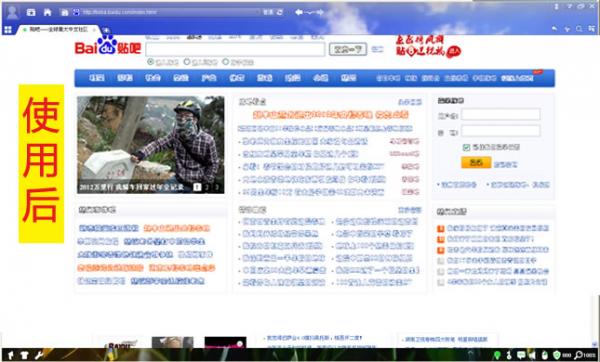
Task: Switch carousel to slide 3
Action: coord(217,187)
